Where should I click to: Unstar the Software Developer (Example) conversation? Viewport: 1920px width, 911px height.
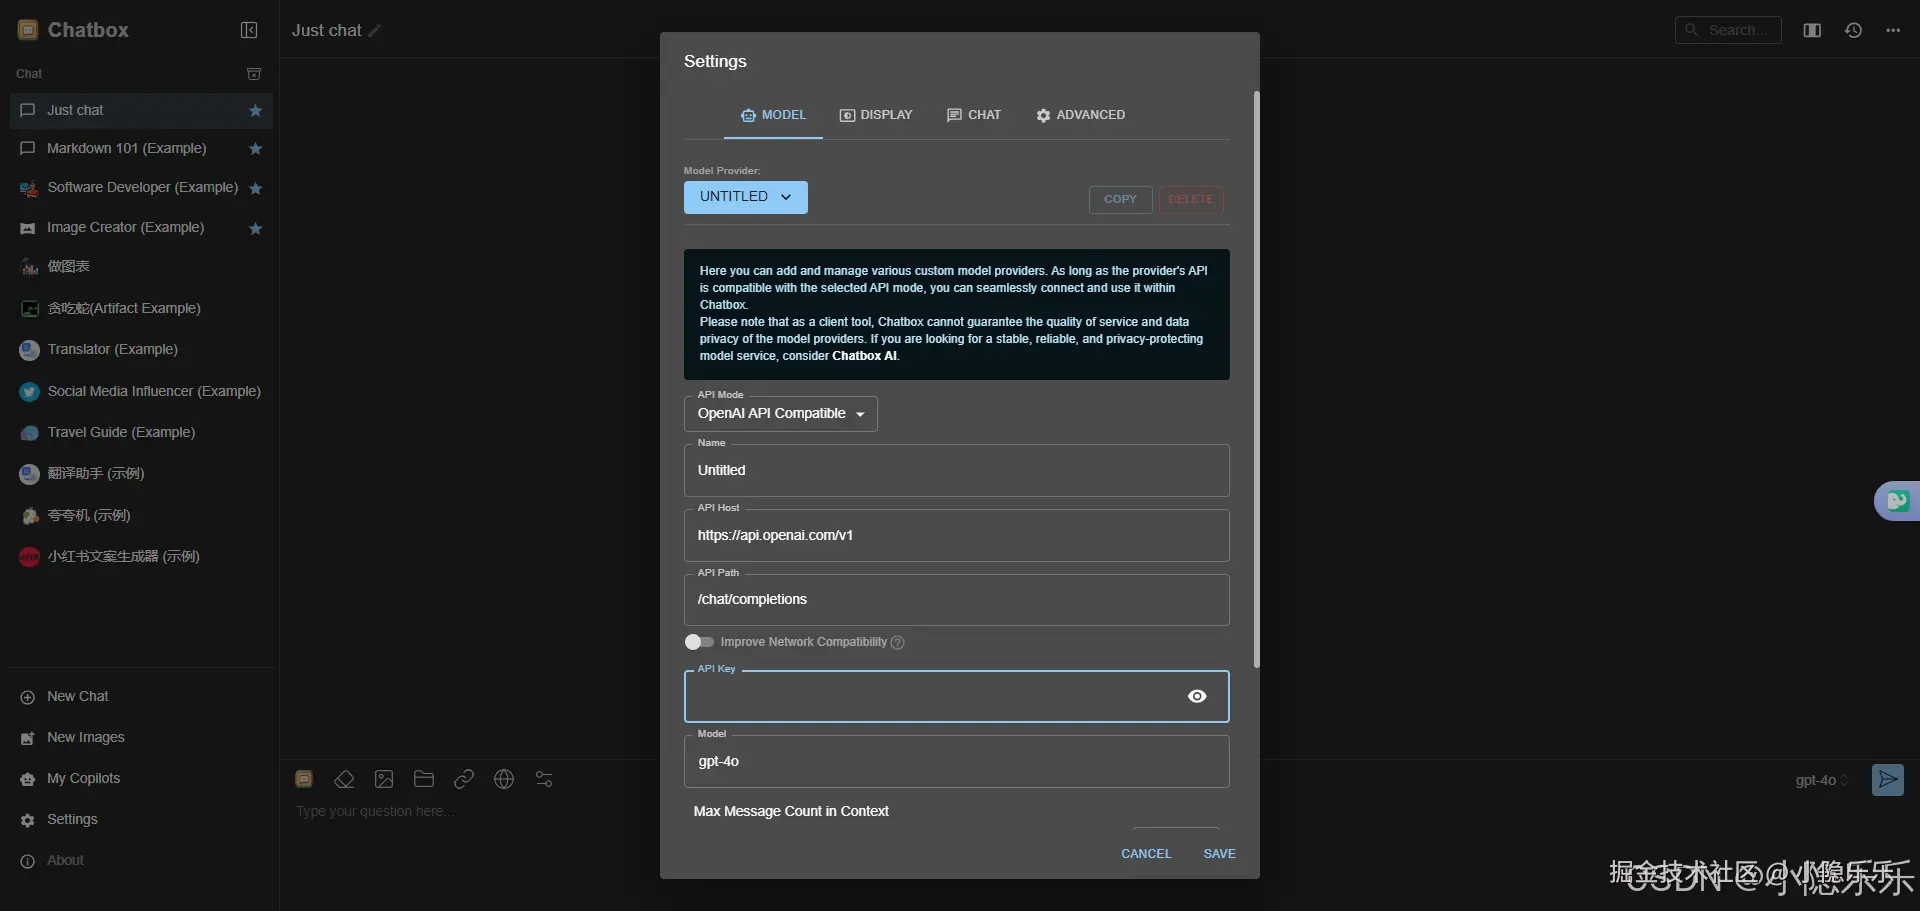click(x=255, y=188)
